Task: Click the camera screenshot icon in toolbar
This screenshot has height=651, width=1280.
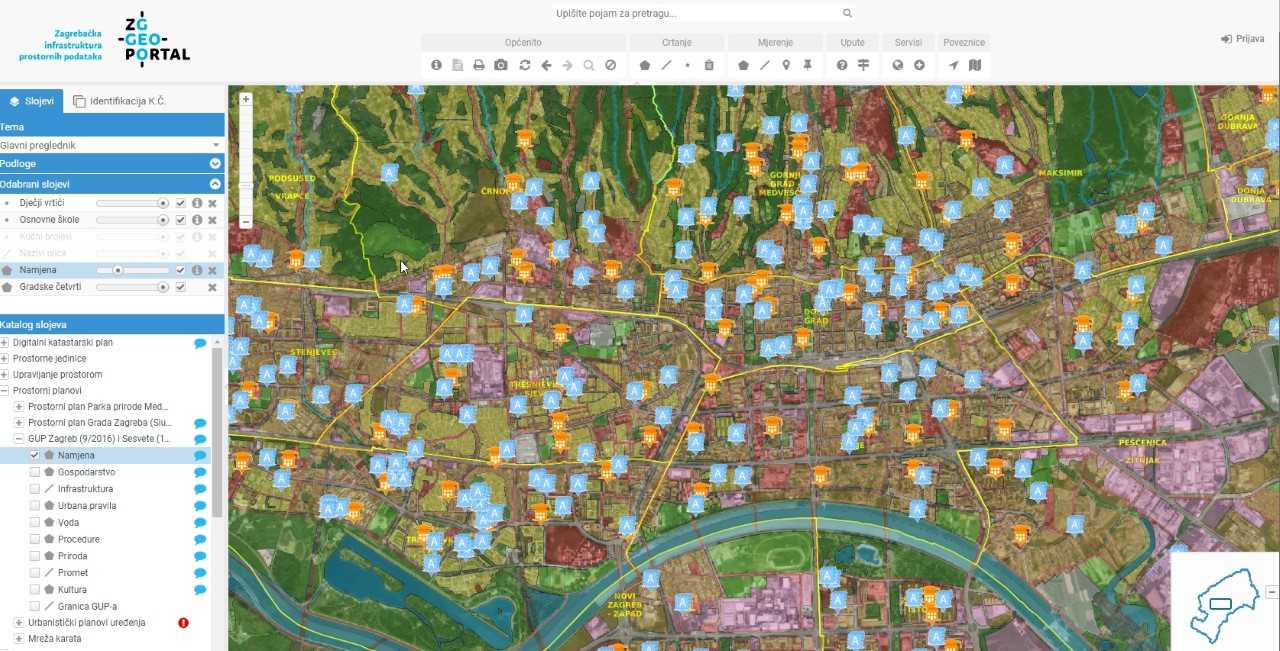Action: [501, 65]
